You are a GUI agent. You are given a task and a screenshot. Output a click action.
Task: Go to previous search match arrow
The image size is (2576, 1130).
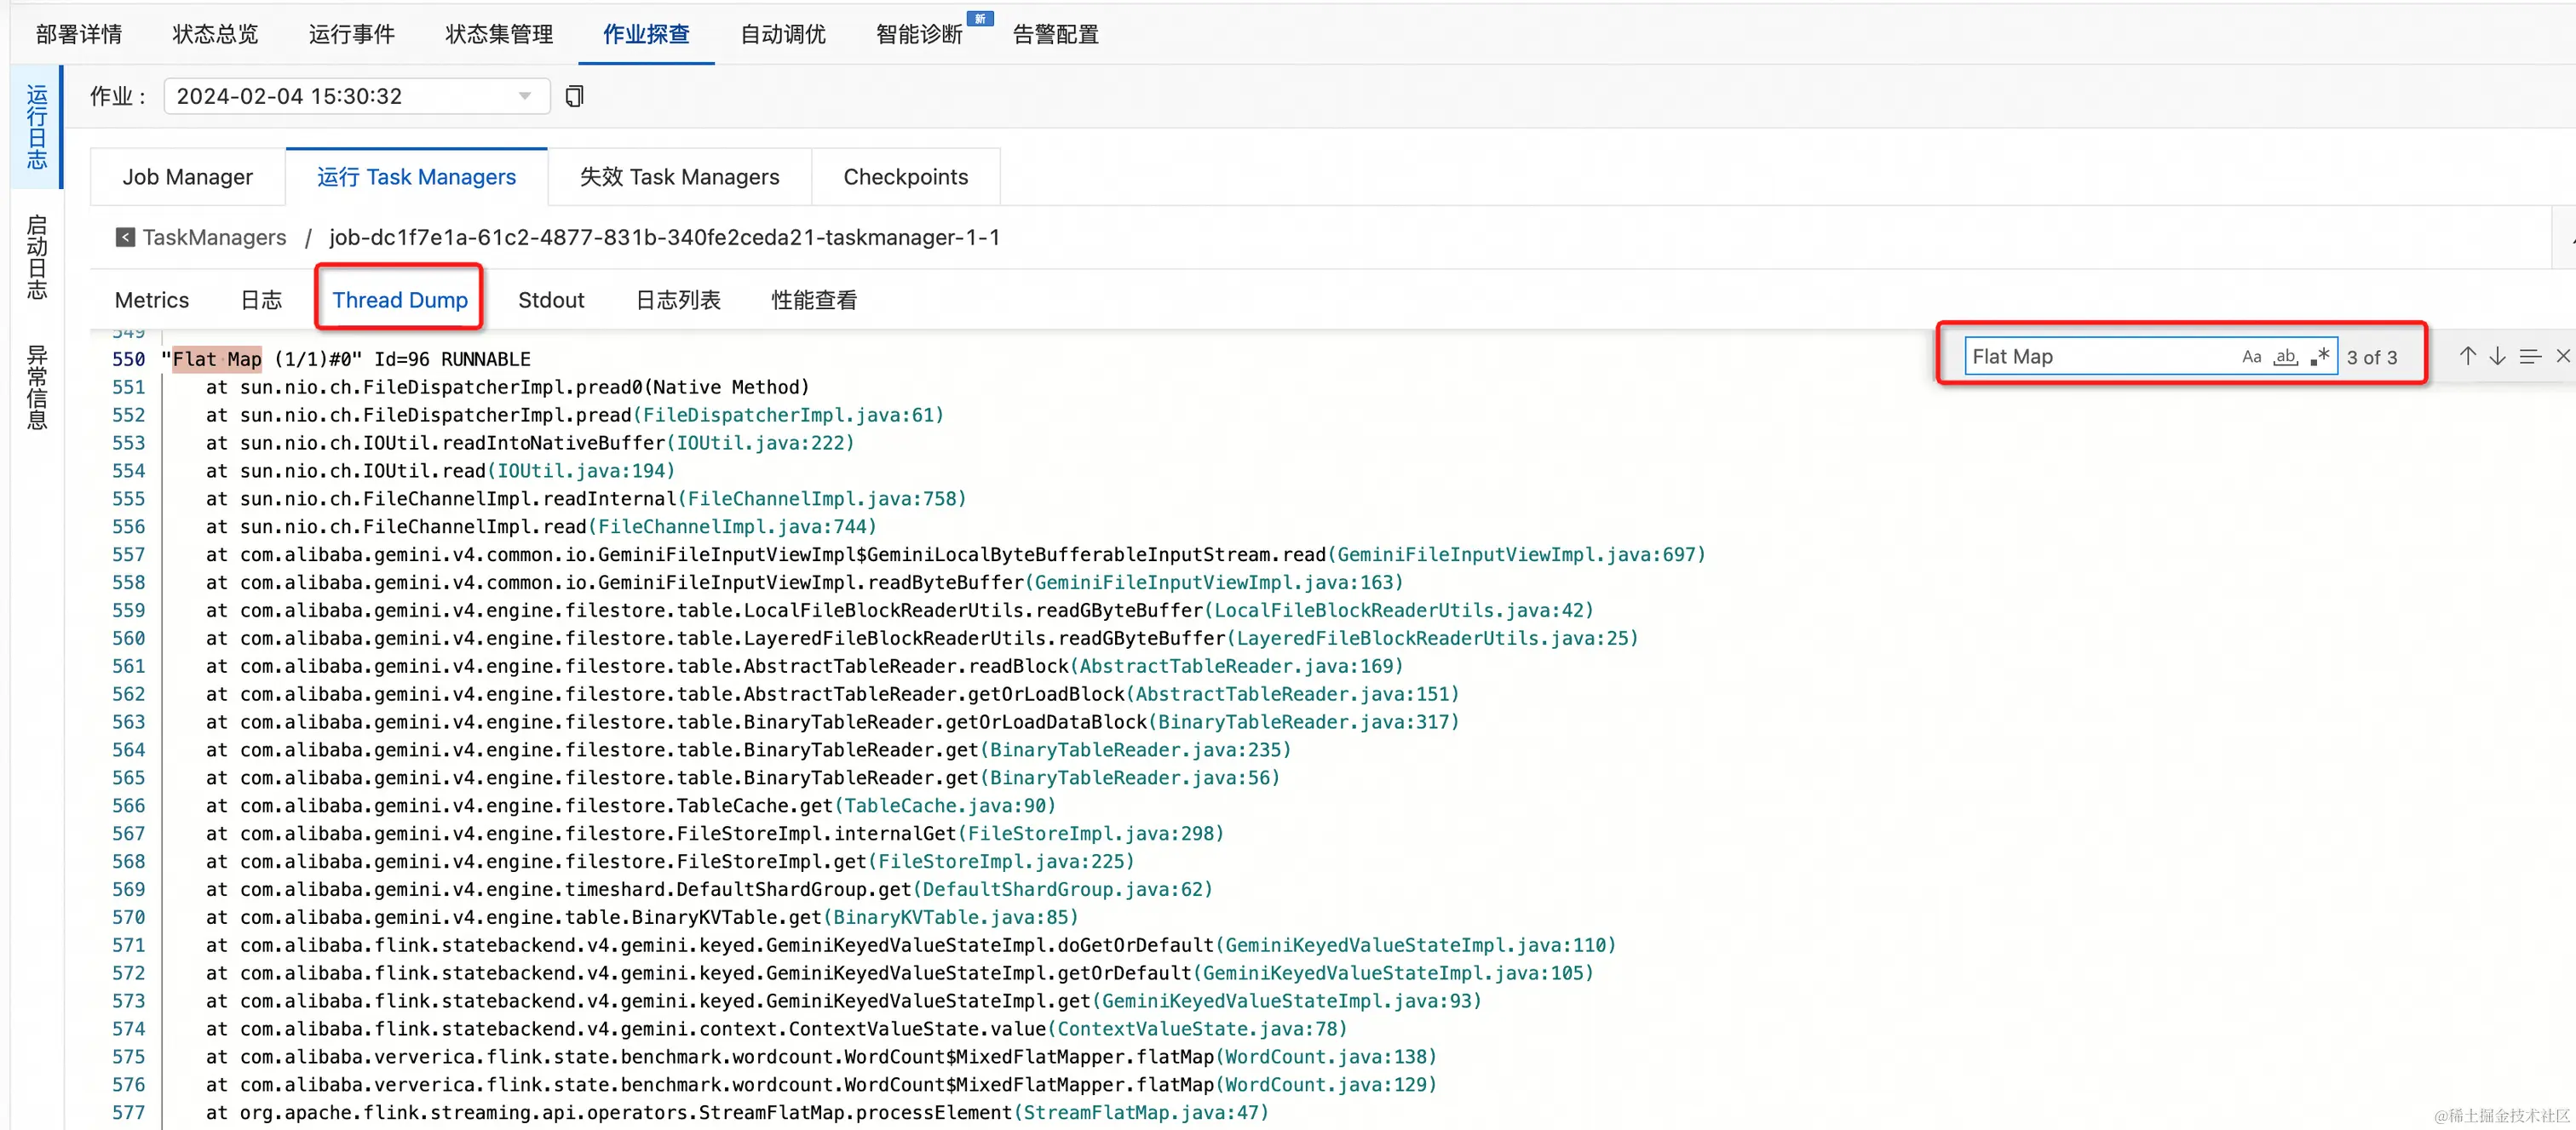[x=2467, y=357]
